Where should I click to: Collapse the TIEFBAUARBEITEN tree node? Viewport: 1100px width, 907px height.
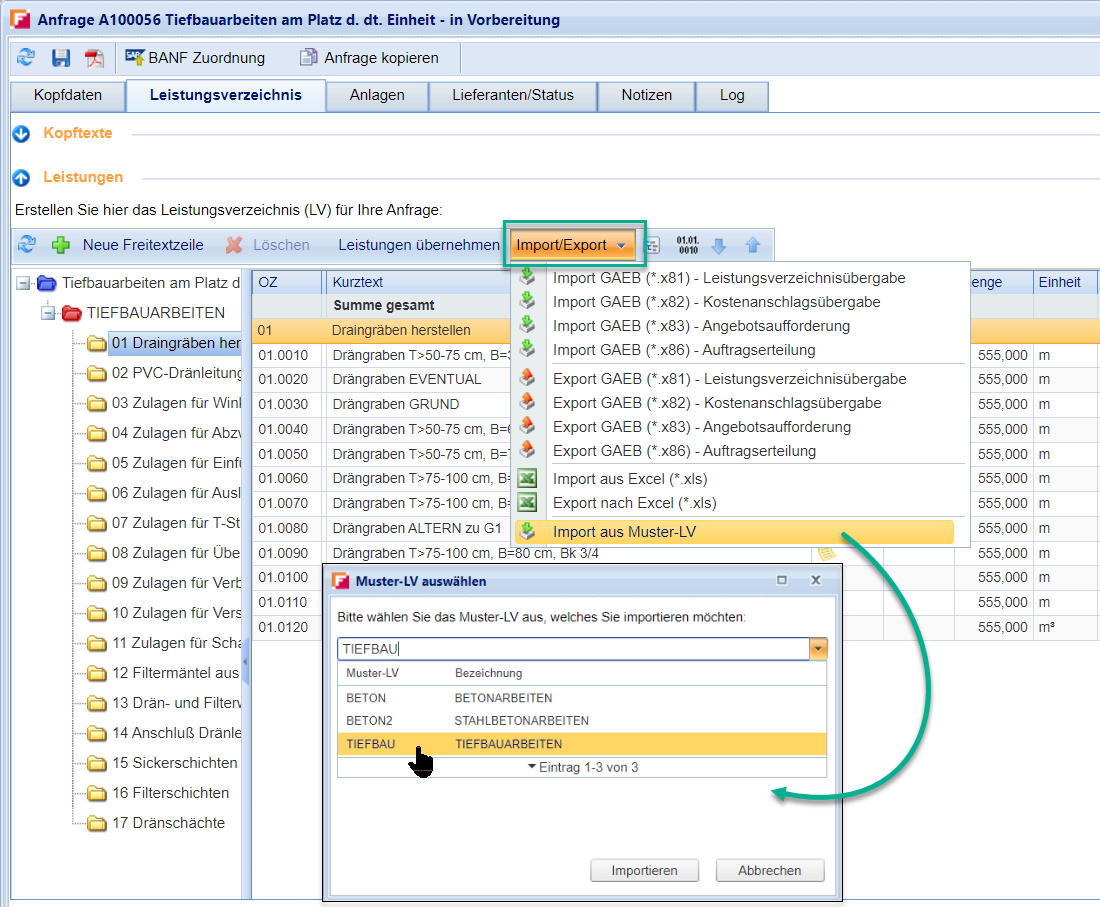click(47, 313)
